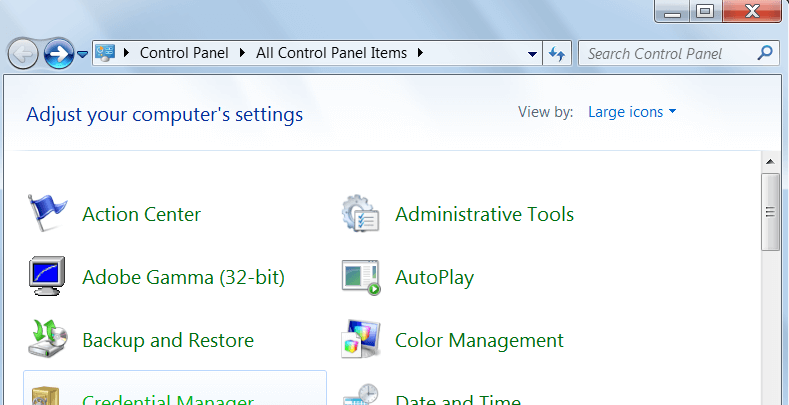Open the address bar history dropdown arrow
The height and width of the screenshot is (405, 789).
[x=533, y=53]
